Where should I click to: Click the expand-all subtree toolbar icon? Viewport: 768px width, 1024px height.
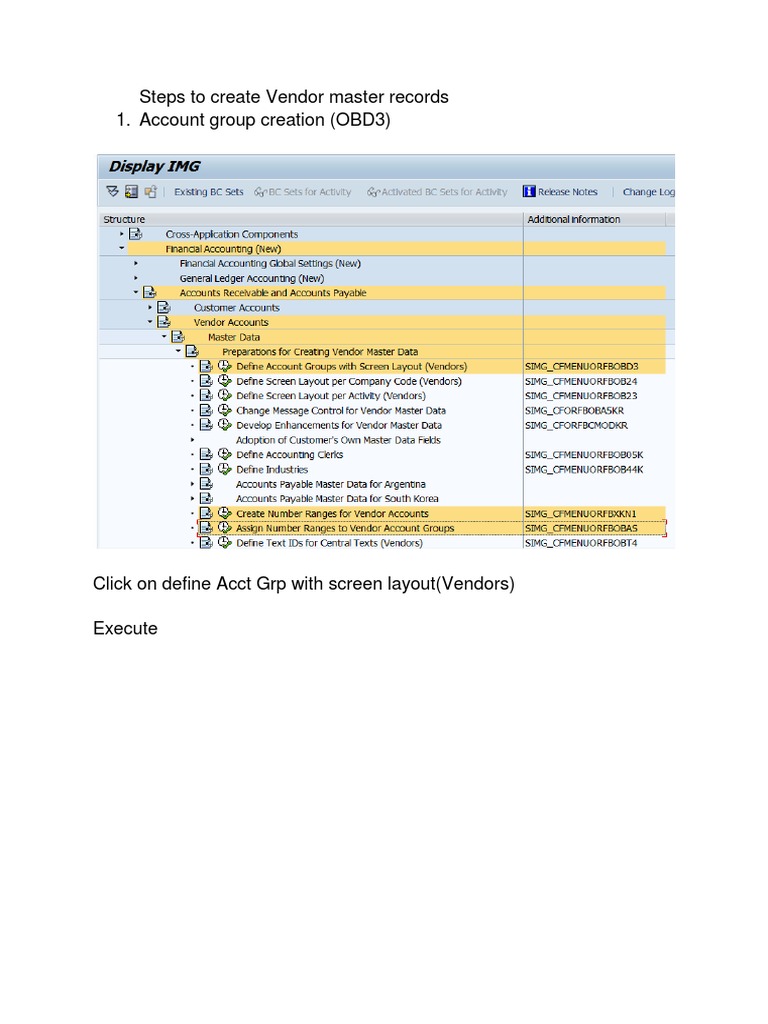click(x=112, y=191)
